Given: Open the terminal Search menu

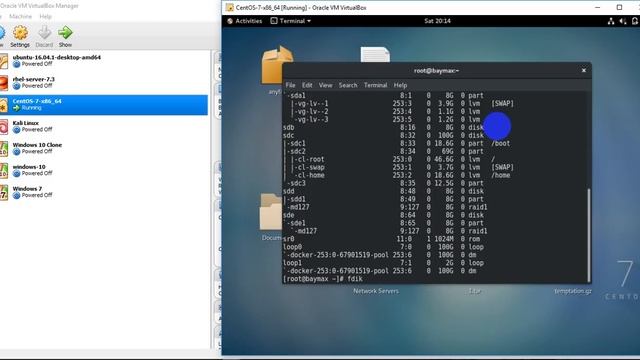Looking at the screenshot, I should [x=348, y=85].
